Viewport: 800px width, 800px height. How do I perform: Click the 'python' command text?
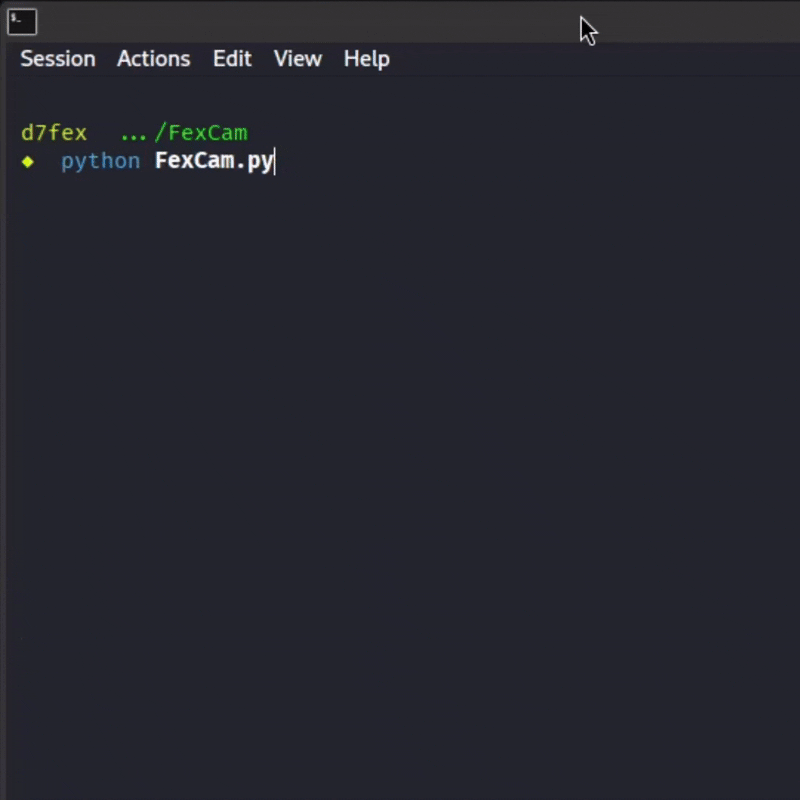[x=101, y=161]
